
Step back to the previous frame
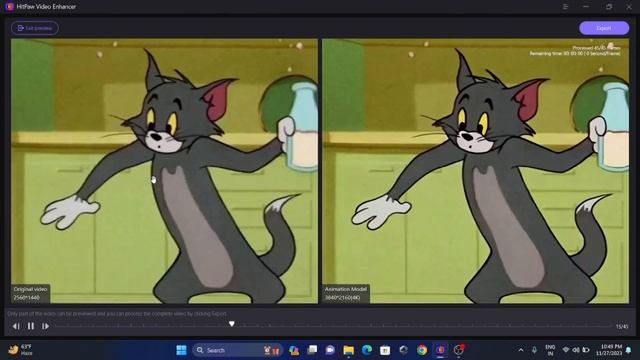tap(16, 326)
